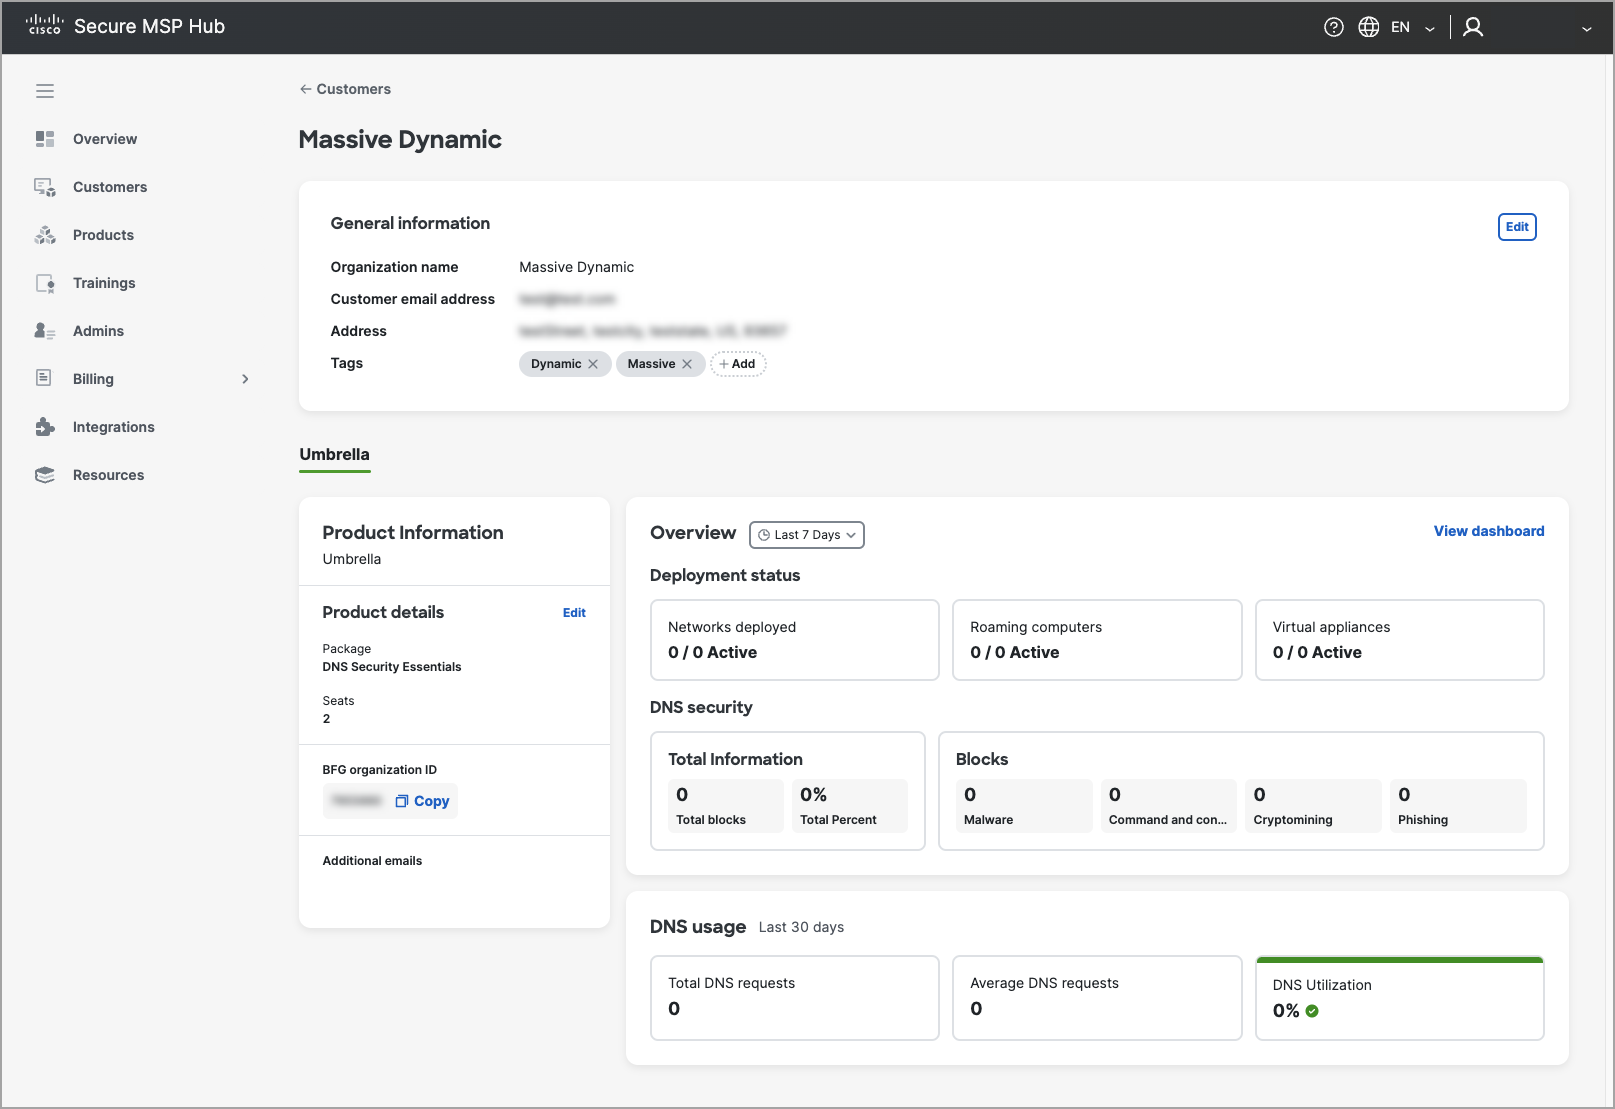Remove the Massive tag
1615x1109 pixels.
[x=687, y=364]
